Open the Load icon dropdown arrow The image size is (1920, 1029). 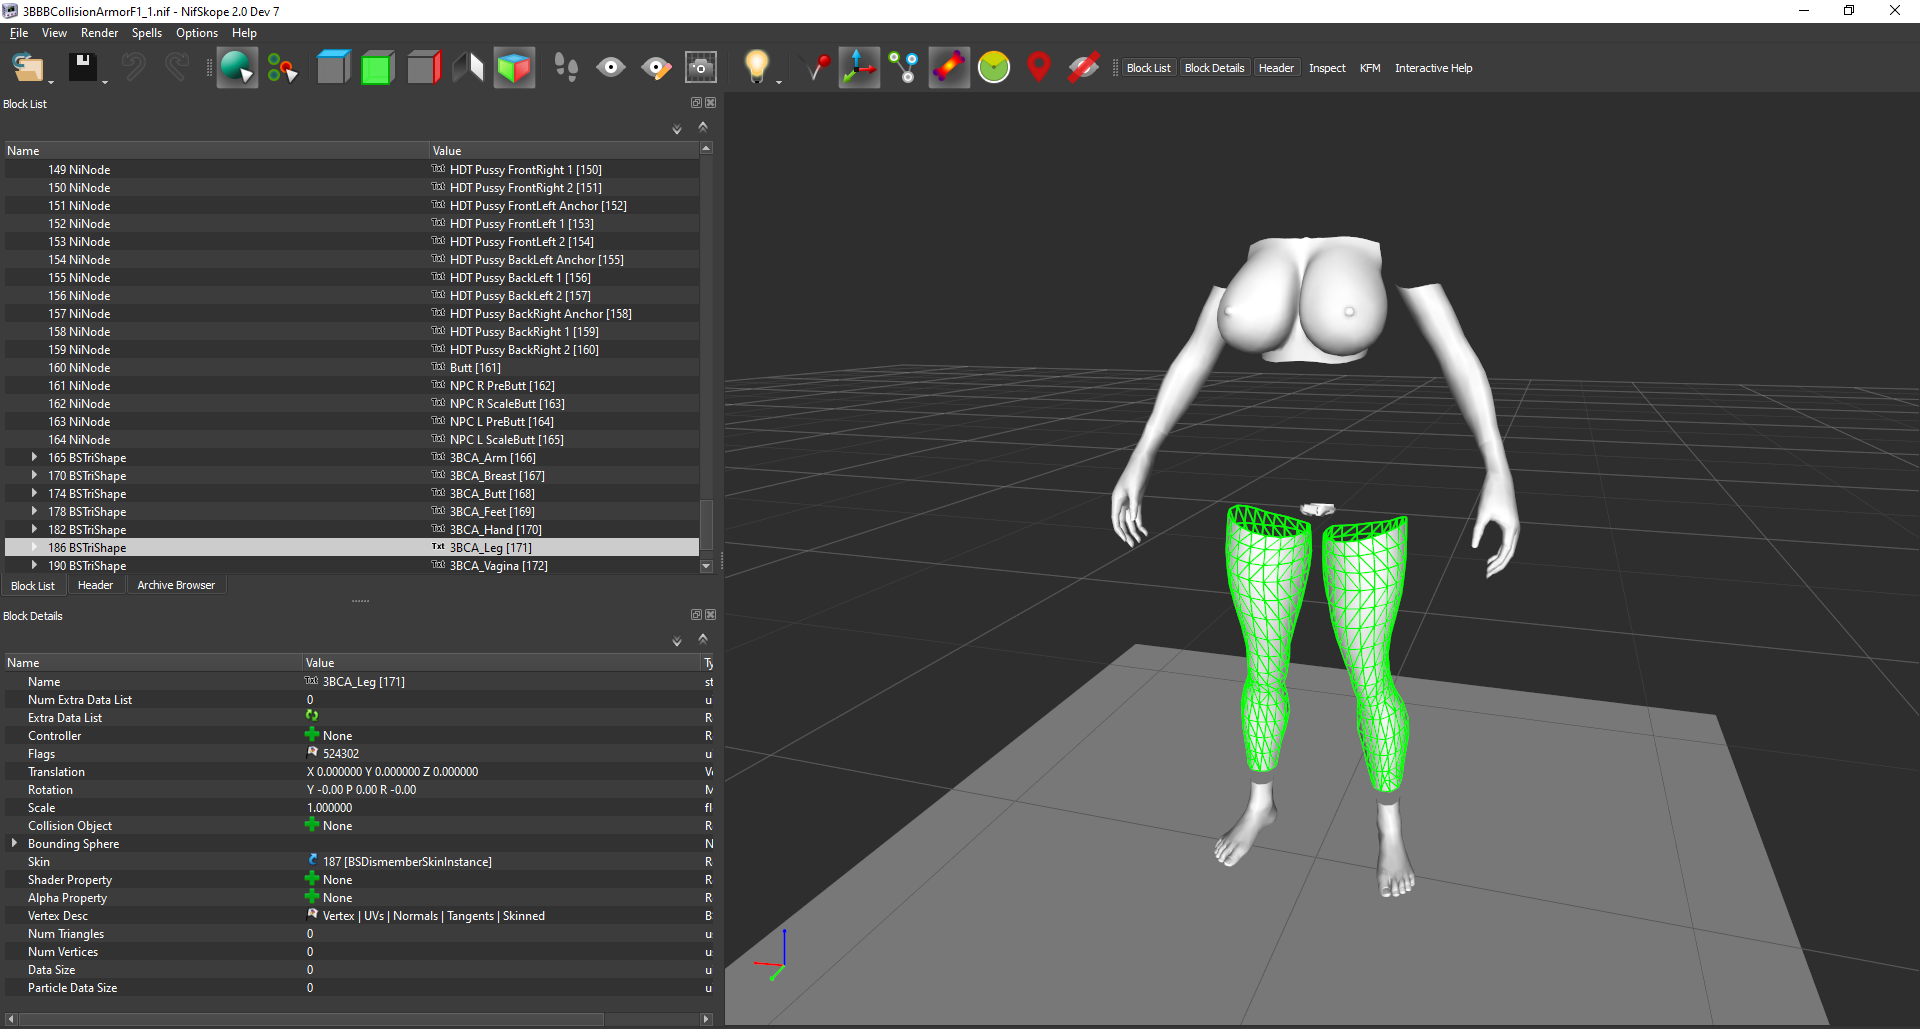click(51, 82)
